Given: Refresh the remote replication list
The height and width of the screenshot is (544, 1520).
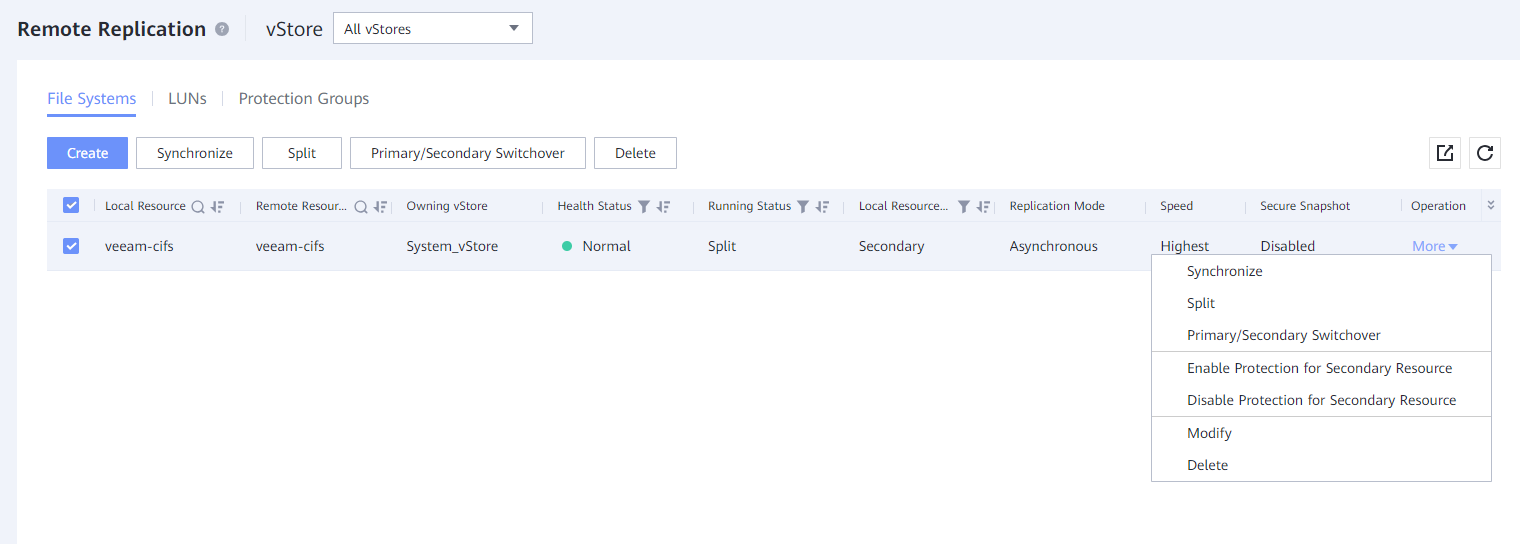Looking at the screenshot, I should point(1485,153).
